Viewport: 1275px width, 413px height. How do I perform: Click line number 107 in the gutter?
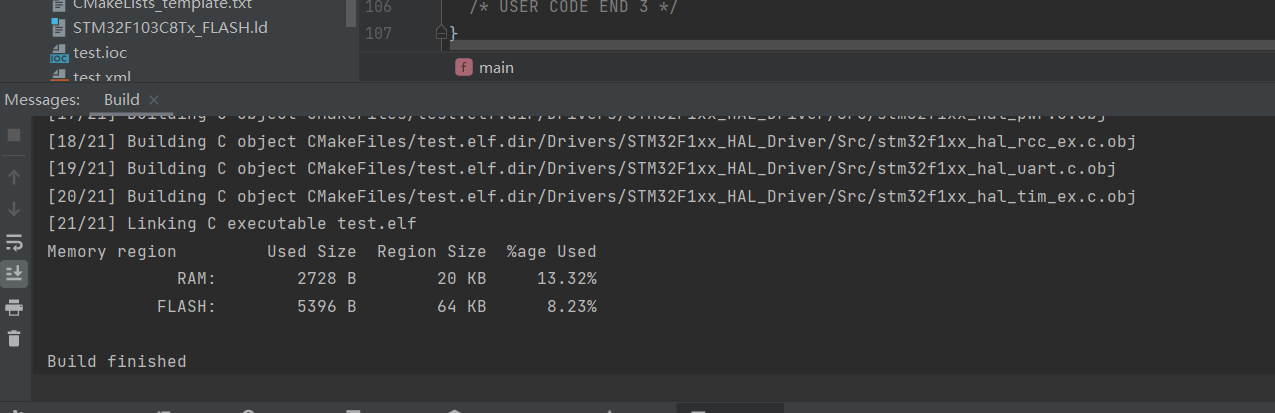click(379, 33)
